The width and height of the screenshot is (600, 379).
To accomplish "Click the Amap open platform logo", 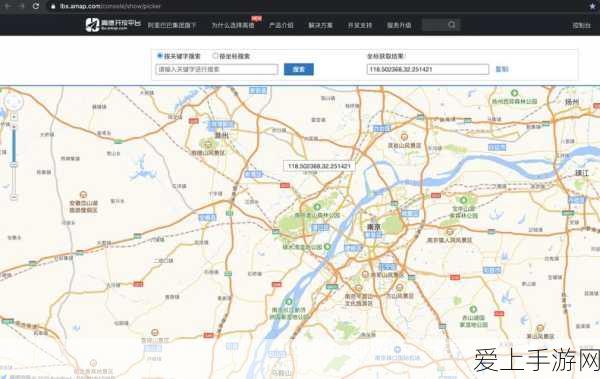I will point(113,25).
